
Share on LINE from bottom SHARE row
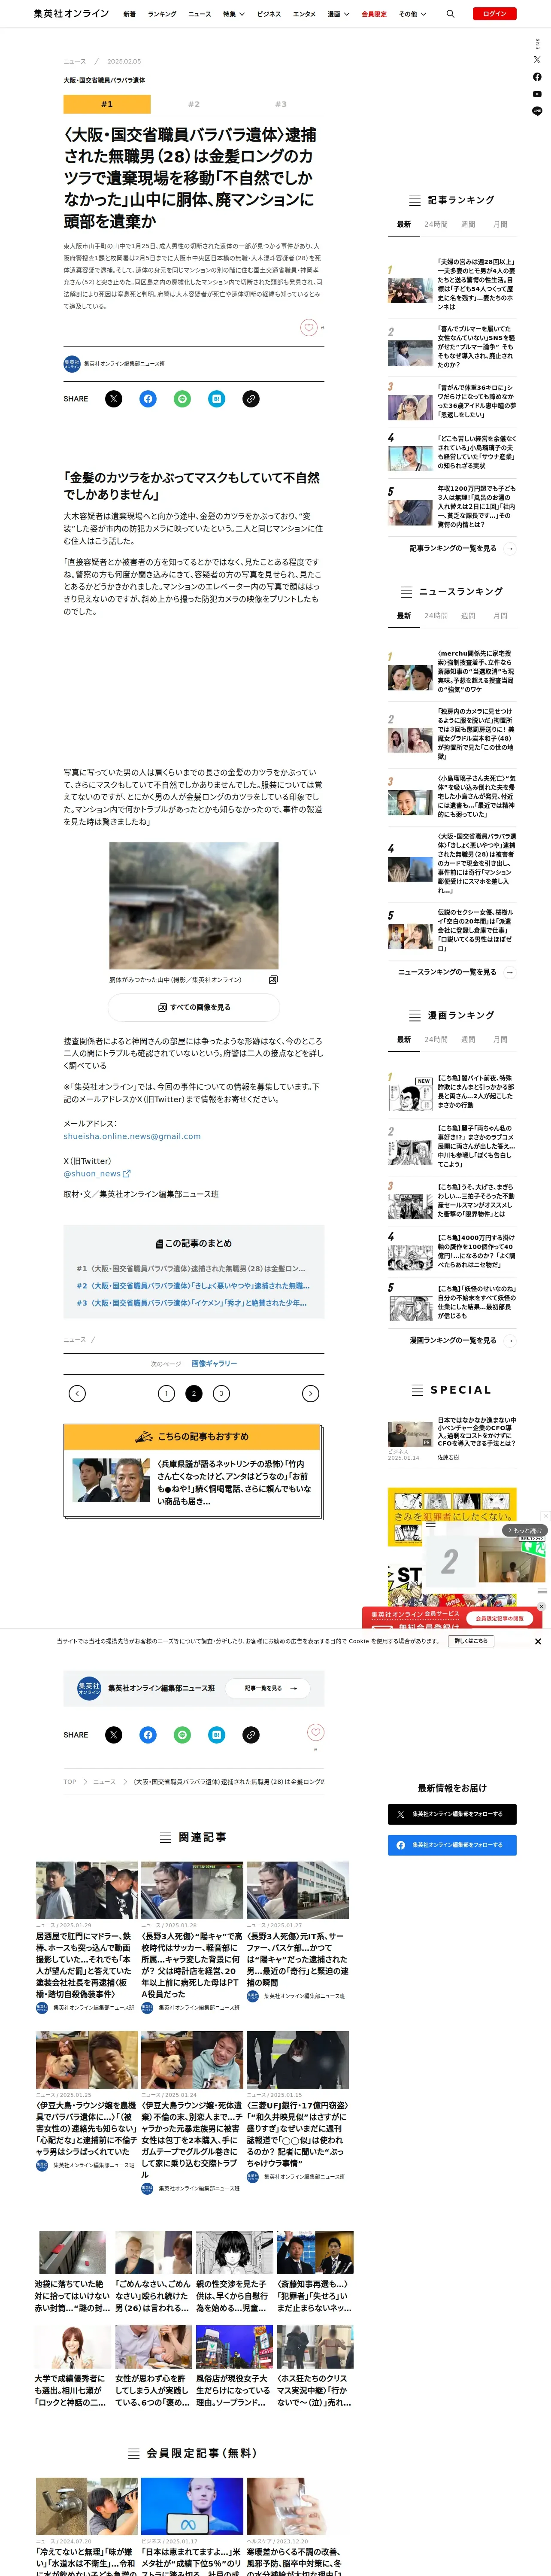[x=182, y=1735]
